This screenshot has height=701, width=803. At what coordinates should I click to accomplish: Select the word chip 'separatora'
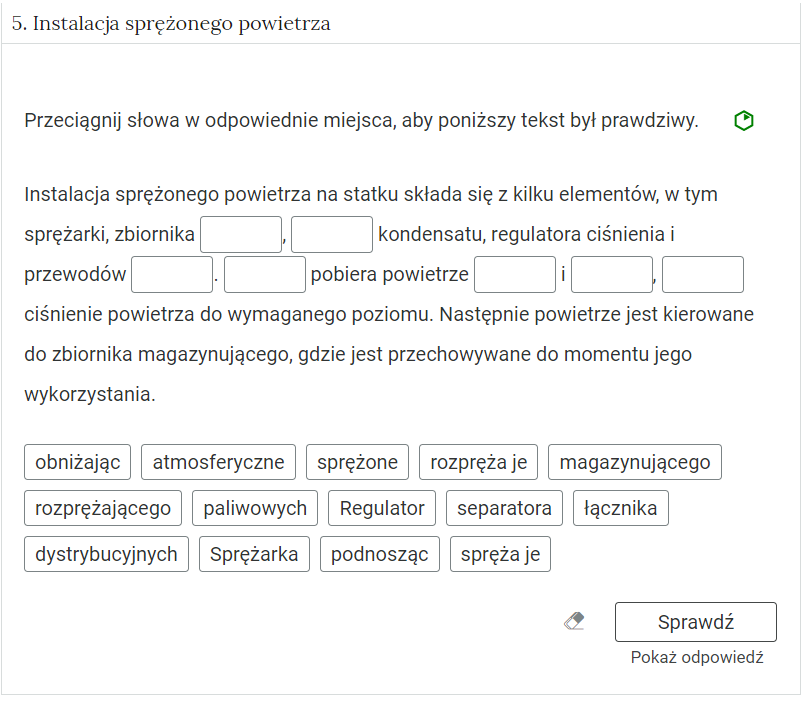coord(504,508)
